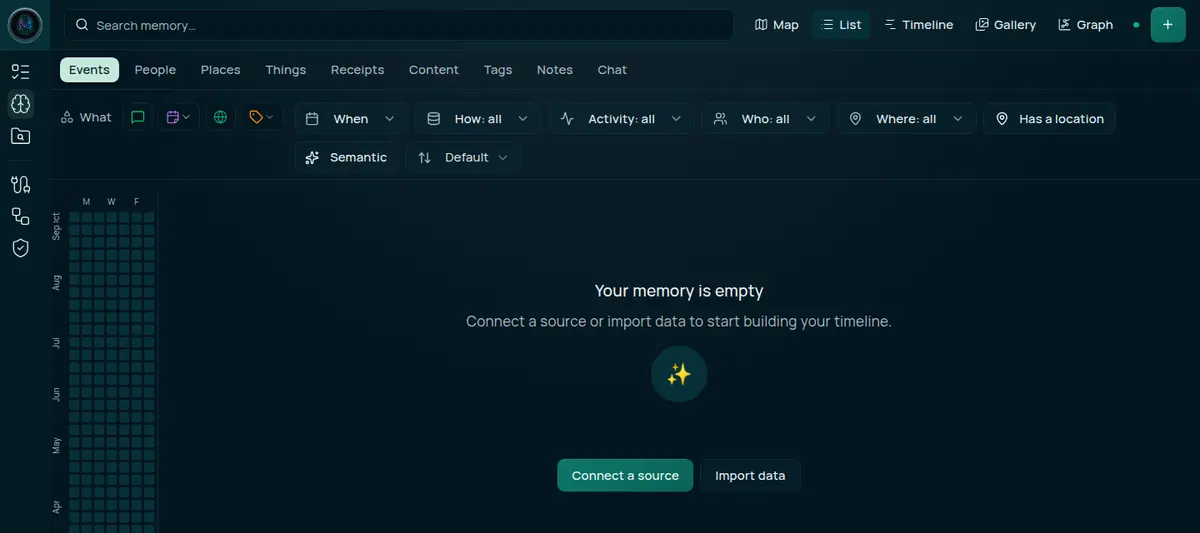The height and width of the screenshot is (533, 1200).
Task: Click the sparkle icon below empty message
Action: coord(679,375)
